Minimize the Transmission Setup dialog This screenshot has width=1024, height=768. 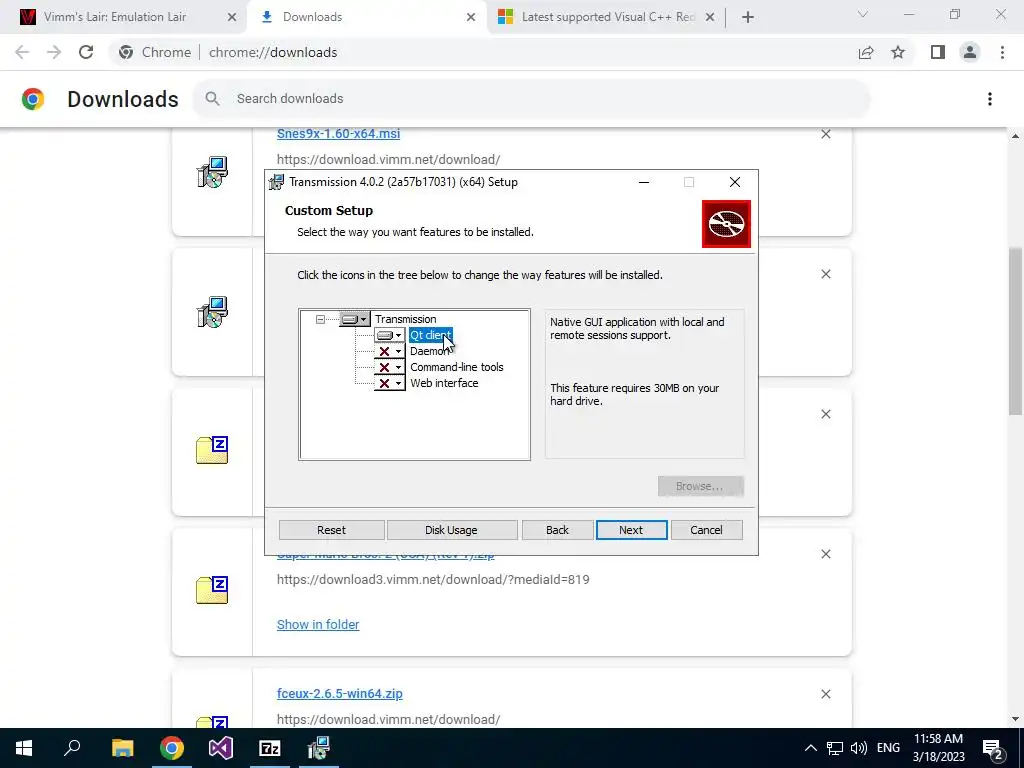pyautogui.click(x=644, y=182)
